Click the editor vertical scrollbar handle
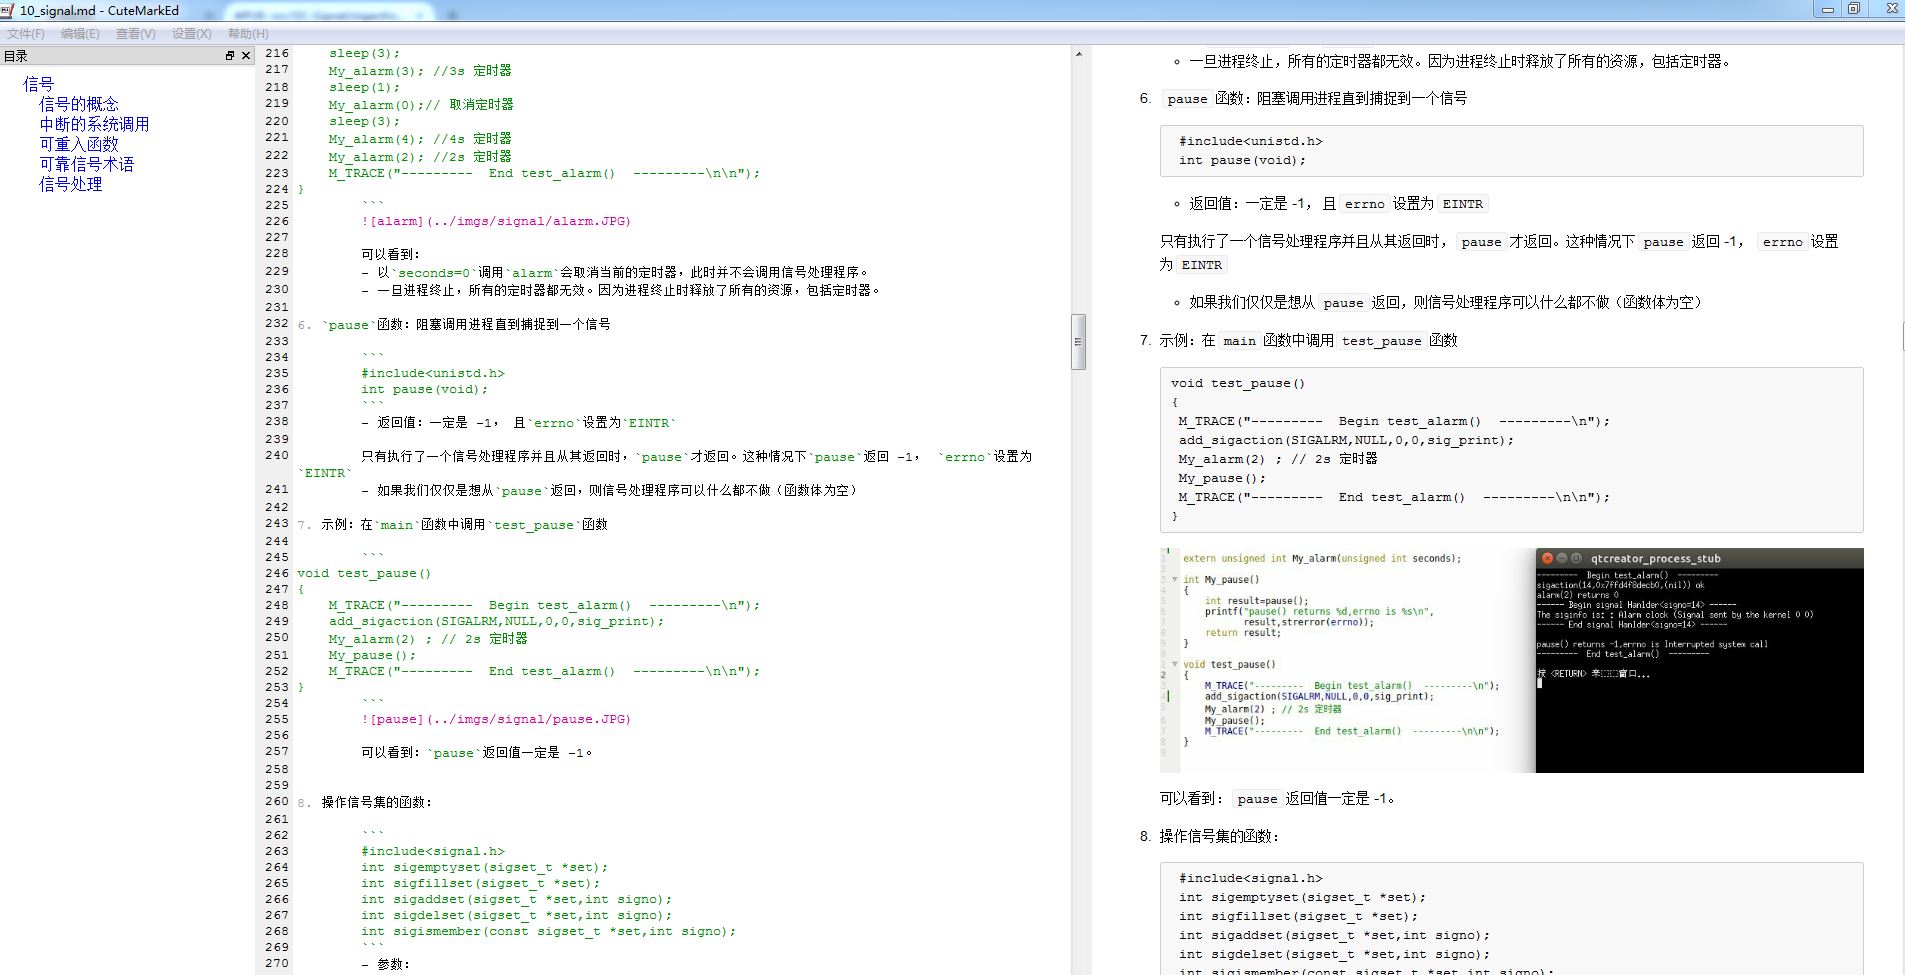The width and height of the screenshot is (1905, 975). click(x=1078, y=342)
